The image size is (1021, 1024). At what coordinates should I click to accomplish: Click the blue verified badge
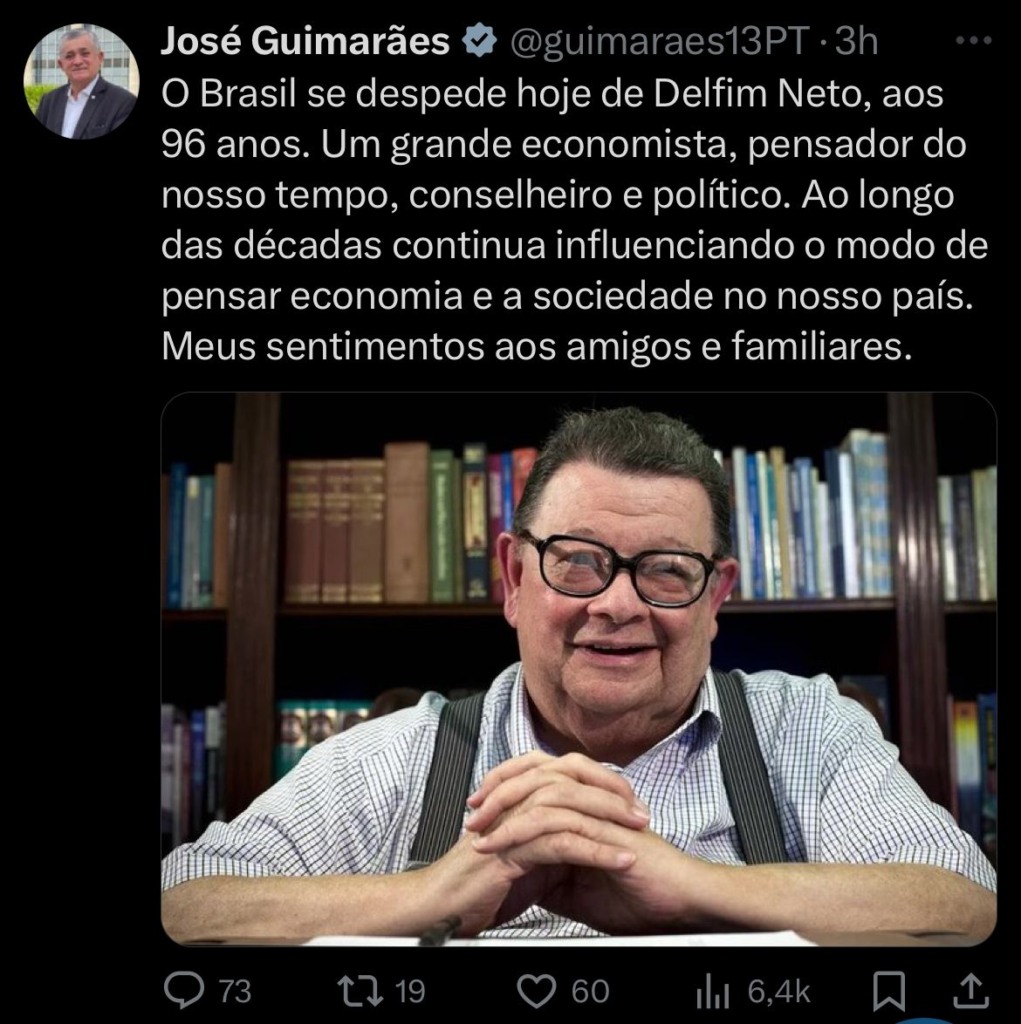[480, 41]
